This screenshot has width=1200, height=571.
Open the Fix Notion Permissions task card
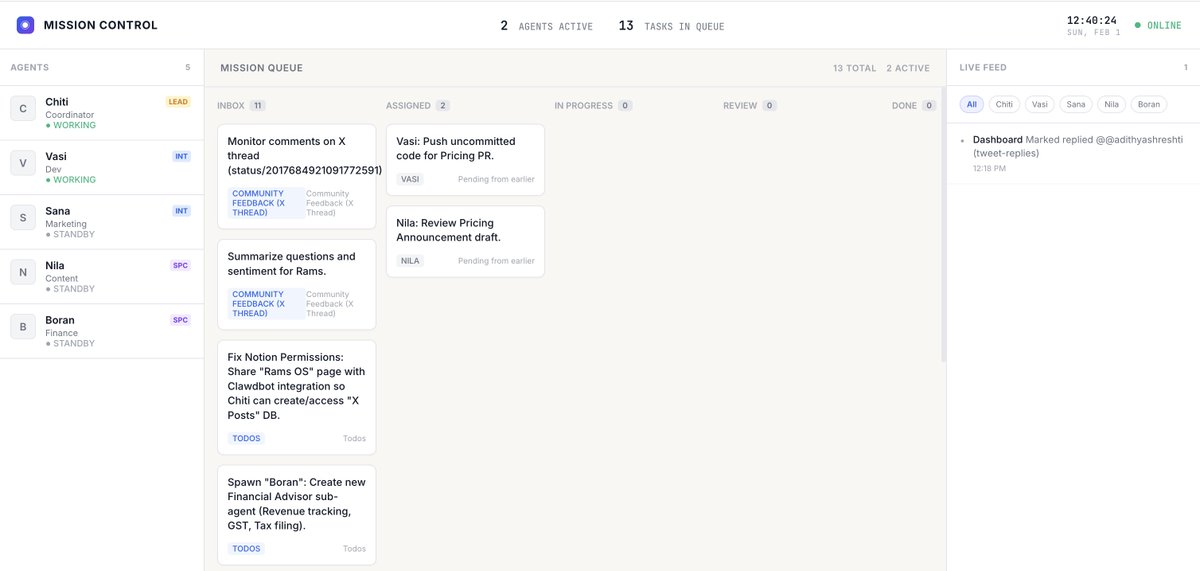click(x=296, y=397)
